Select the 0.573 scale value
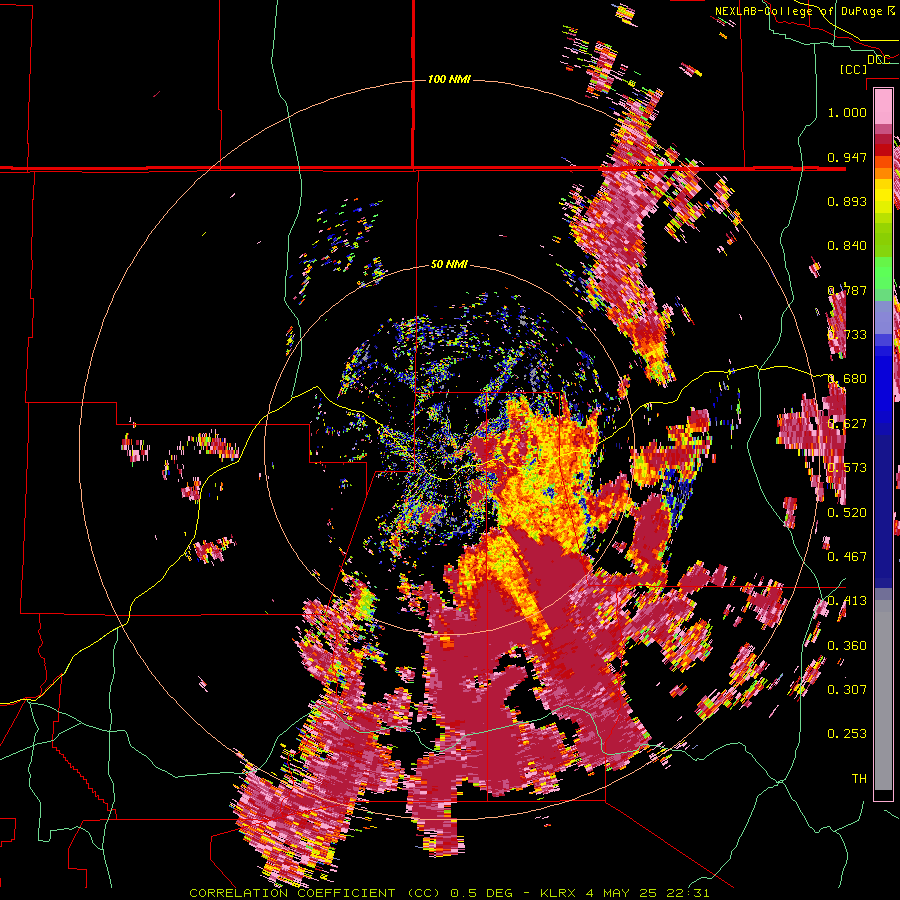Viewport: 900px width, 900px height. point(847,468)
